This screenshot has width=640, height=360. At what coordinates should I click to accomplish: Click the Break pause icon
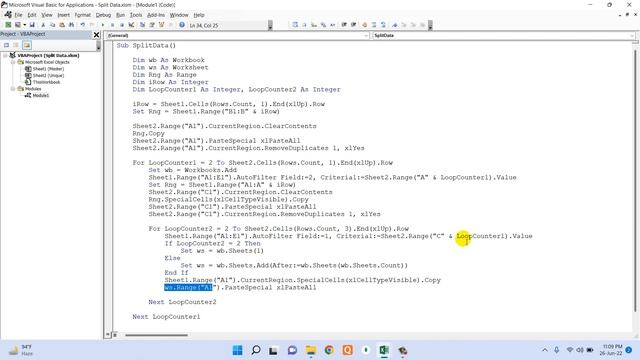tap(113, 25)
